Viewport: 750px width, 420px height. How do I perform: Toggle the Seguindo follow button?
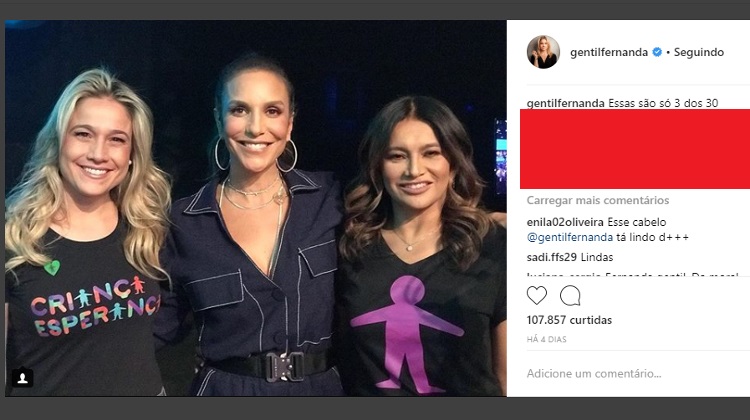point(699,52)
